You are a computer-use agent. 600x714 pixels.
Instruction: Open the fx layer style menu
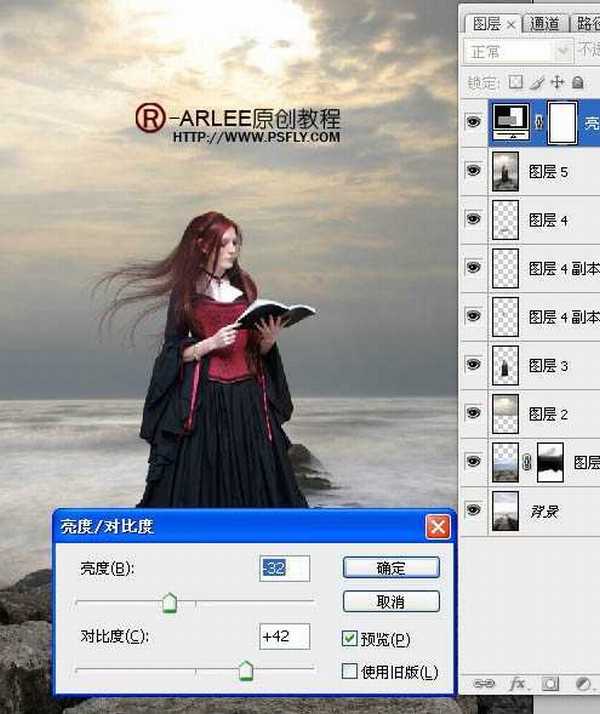518,684
